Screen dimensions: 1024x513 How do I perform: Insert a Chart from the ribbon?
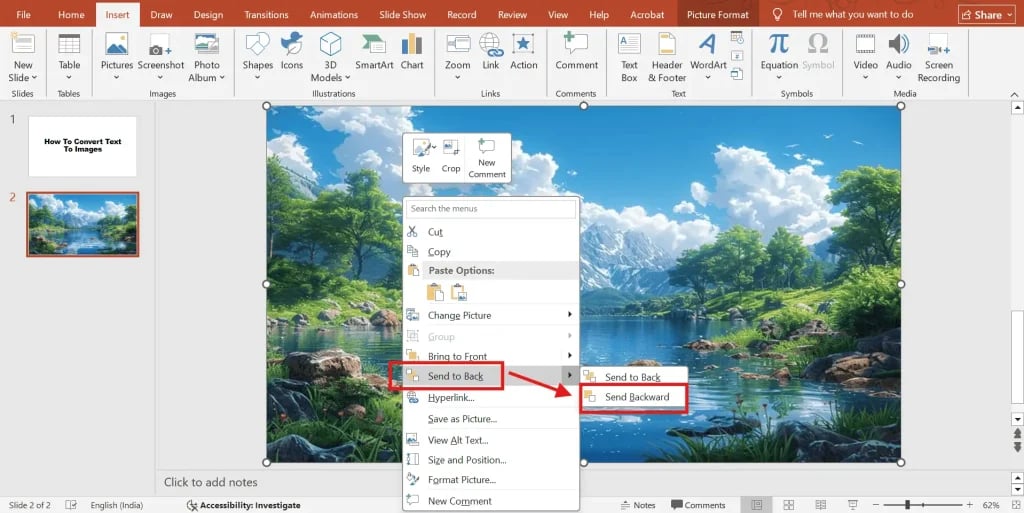click(x=412, y=51)
